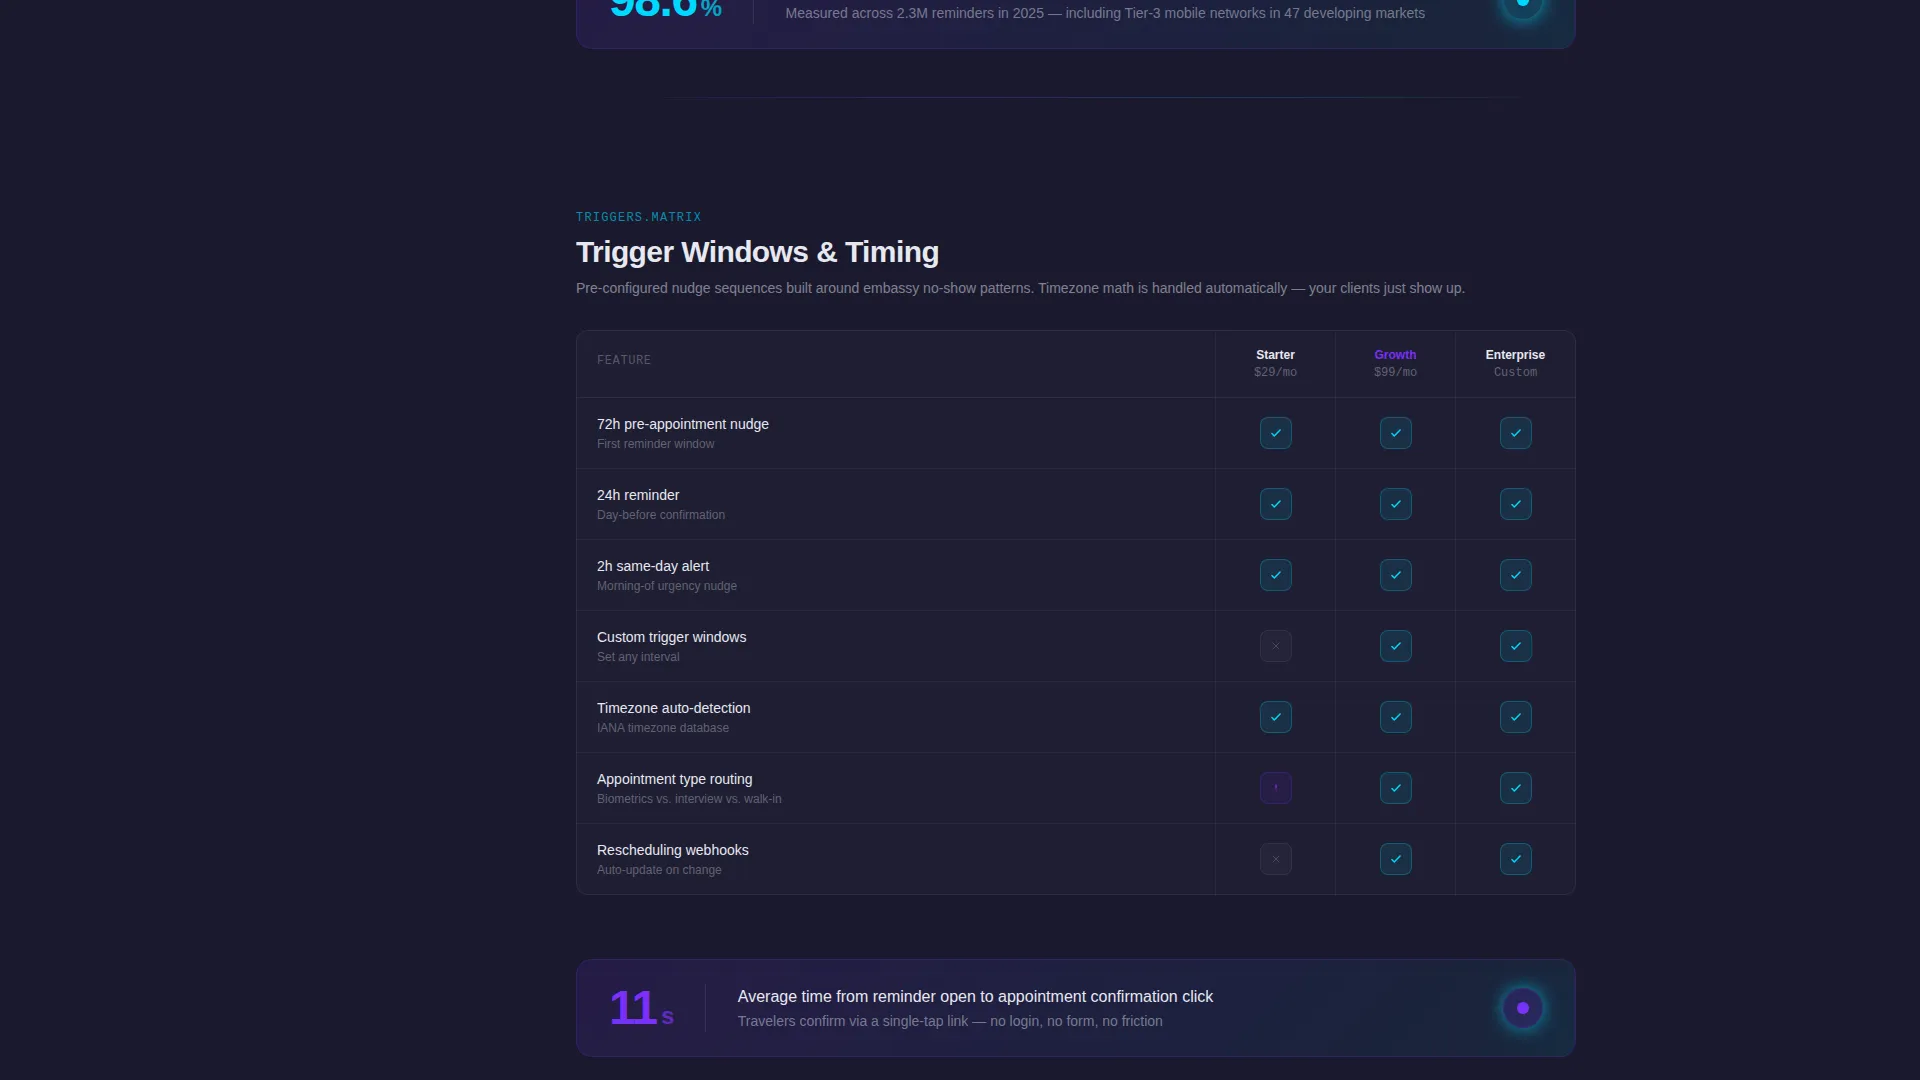Image resolution: width=1920 pixels, height=1080 pixels.
Task: Click 'Biometrics vs. interview vs. walk-in' subtext
Action: [689, 799]
